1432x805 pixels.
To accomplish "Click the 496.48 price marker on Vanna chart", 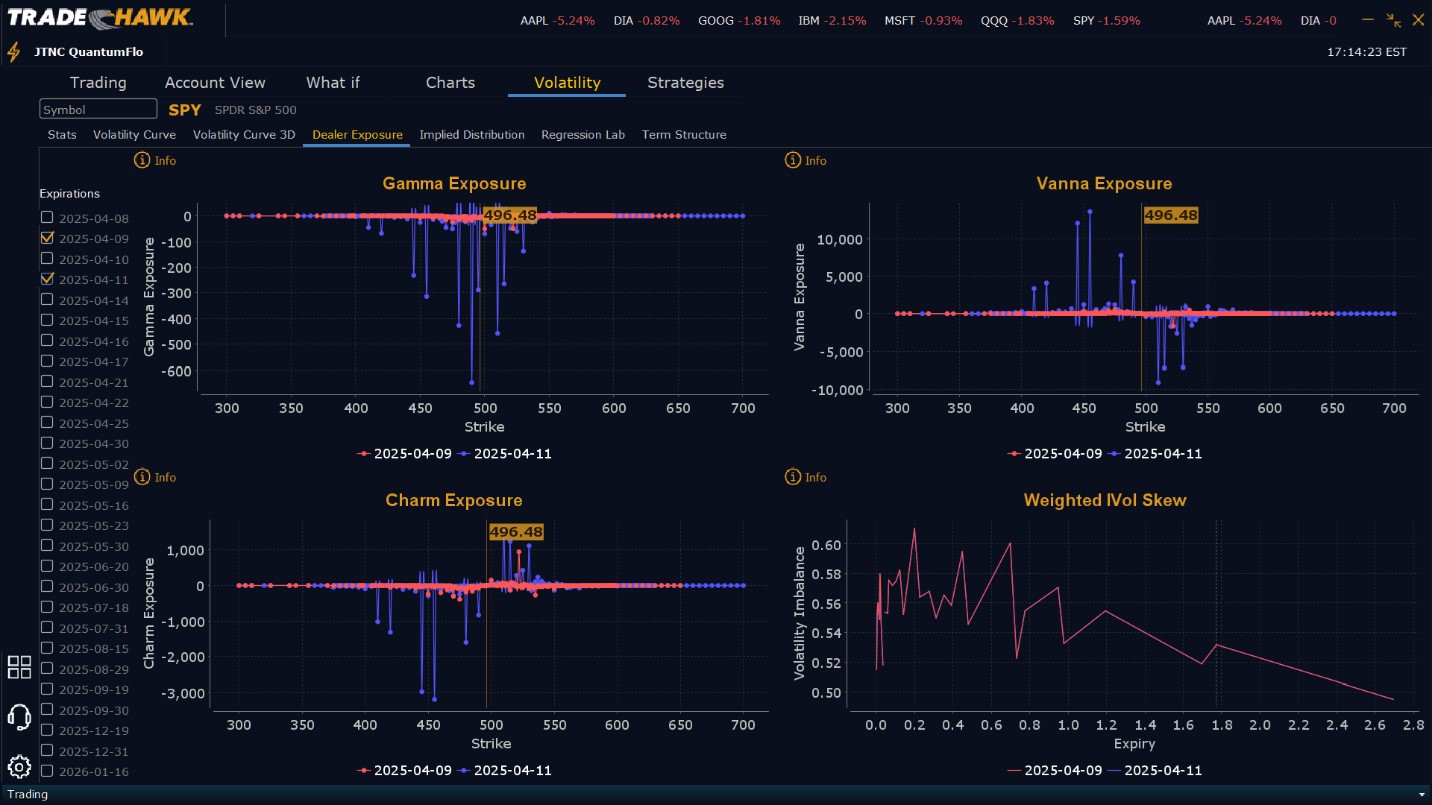I will [x=1170, y=215].
